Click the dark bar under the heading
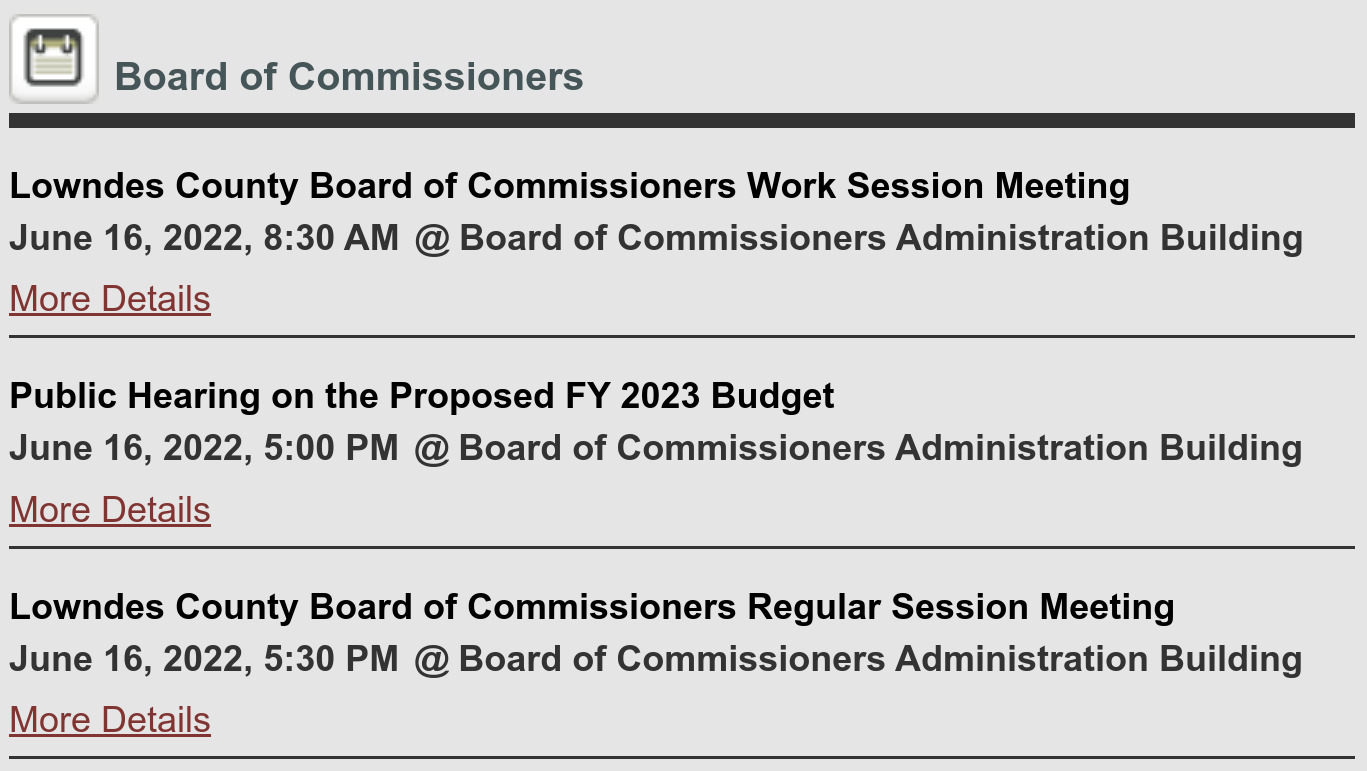 [683, 120]
